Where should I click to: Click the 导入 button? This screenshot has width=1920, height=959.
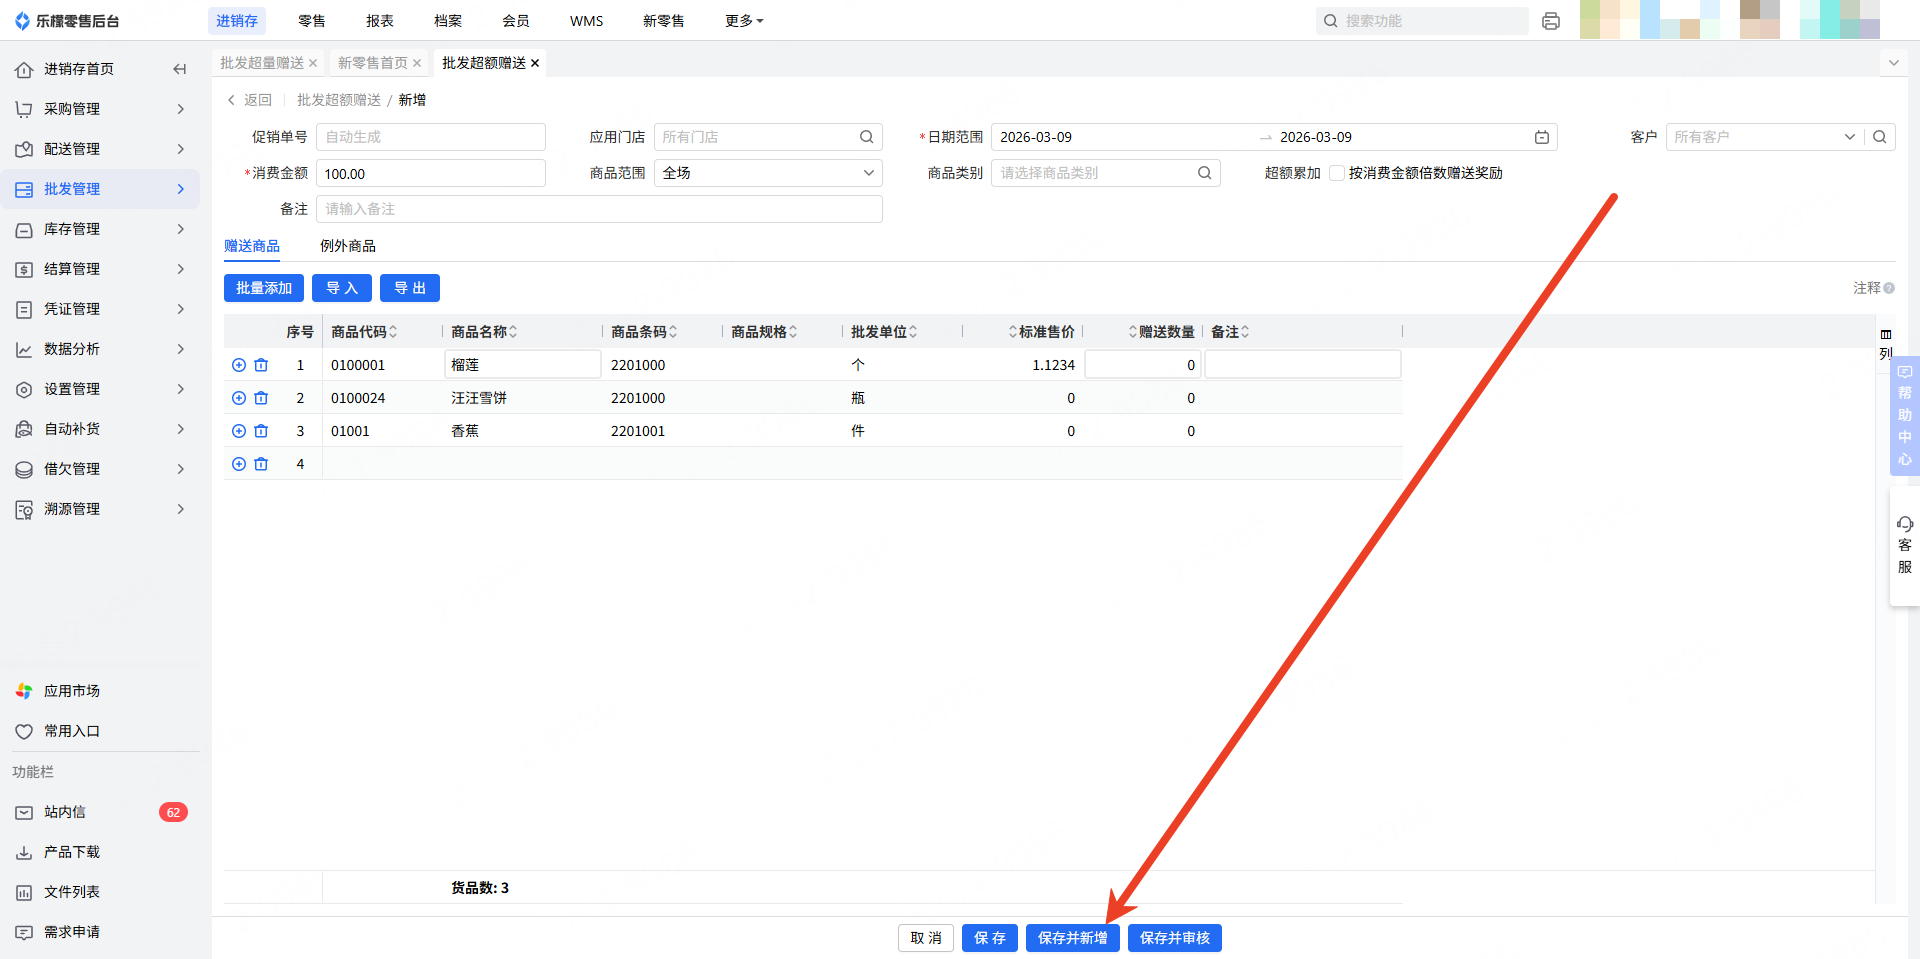[x=342, y=288]
